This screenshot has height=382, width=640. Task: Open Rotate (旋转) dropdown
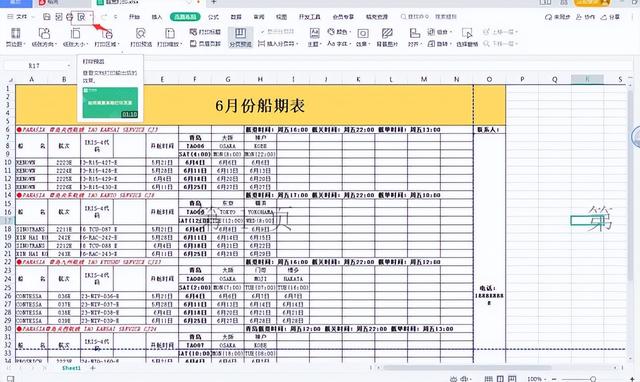pos(440,43)
